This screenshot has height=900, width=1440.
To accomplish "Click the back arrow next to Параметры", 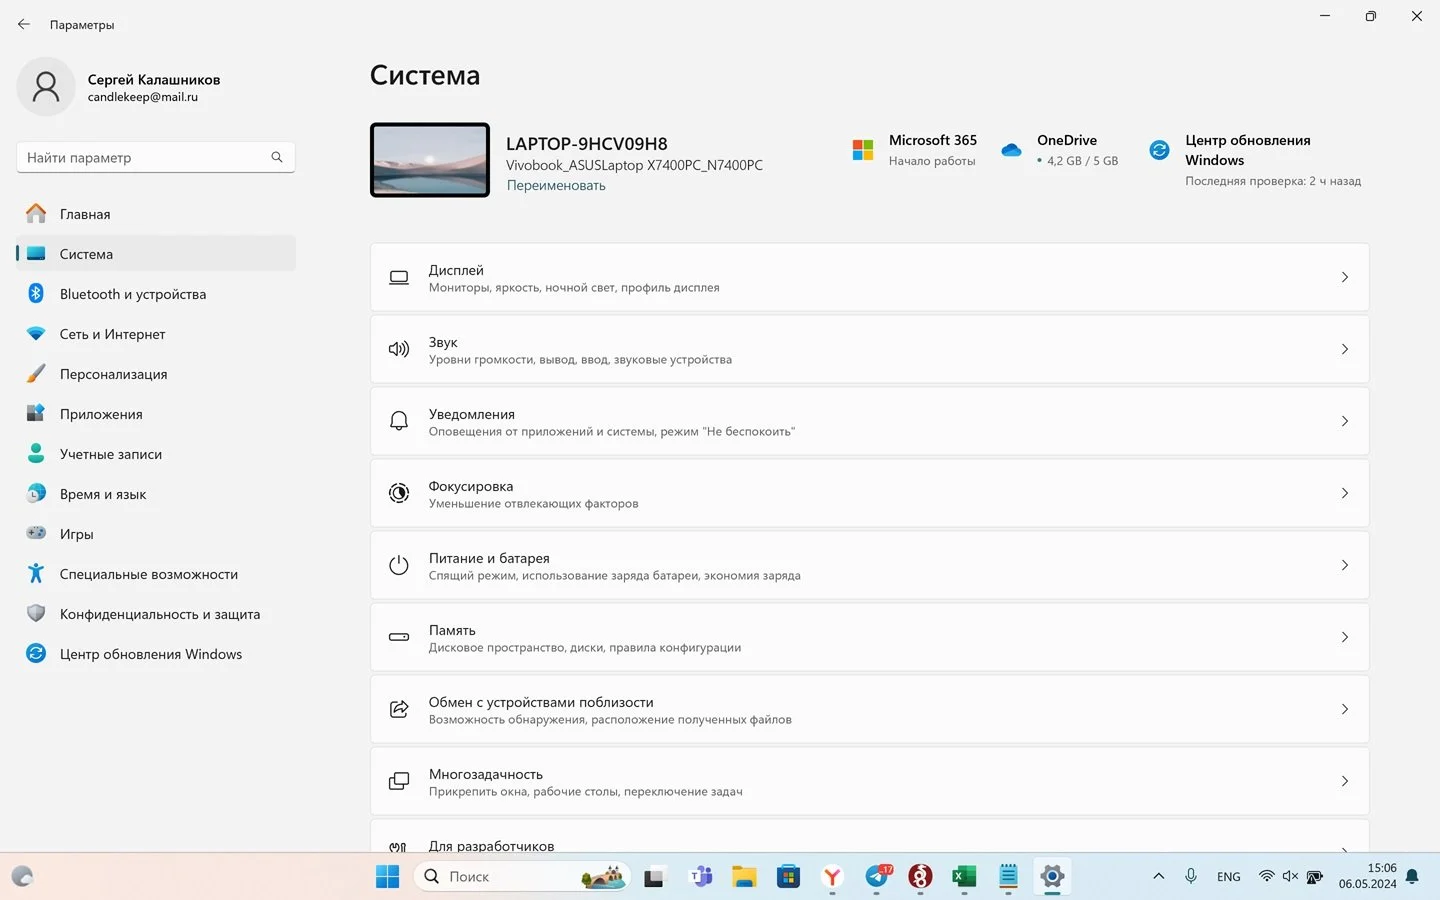I will pyautogui.click(x=24, y=24).
